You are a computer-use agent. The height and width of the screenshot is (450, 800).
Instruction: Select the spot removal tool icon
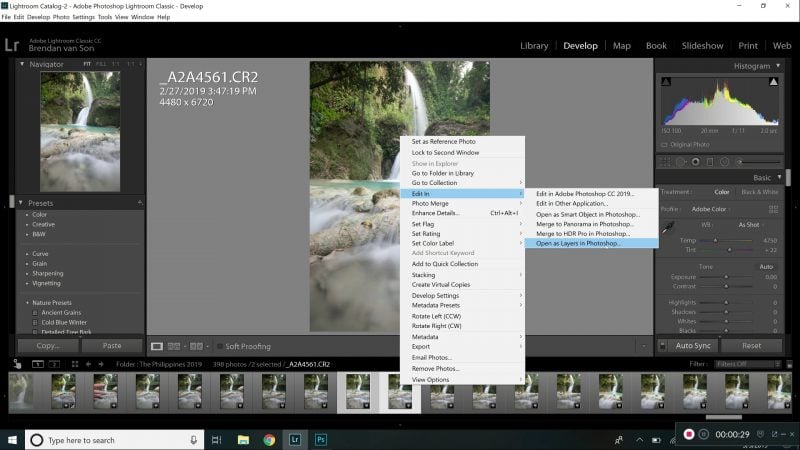pyautogui.click(x=681, y=162)
